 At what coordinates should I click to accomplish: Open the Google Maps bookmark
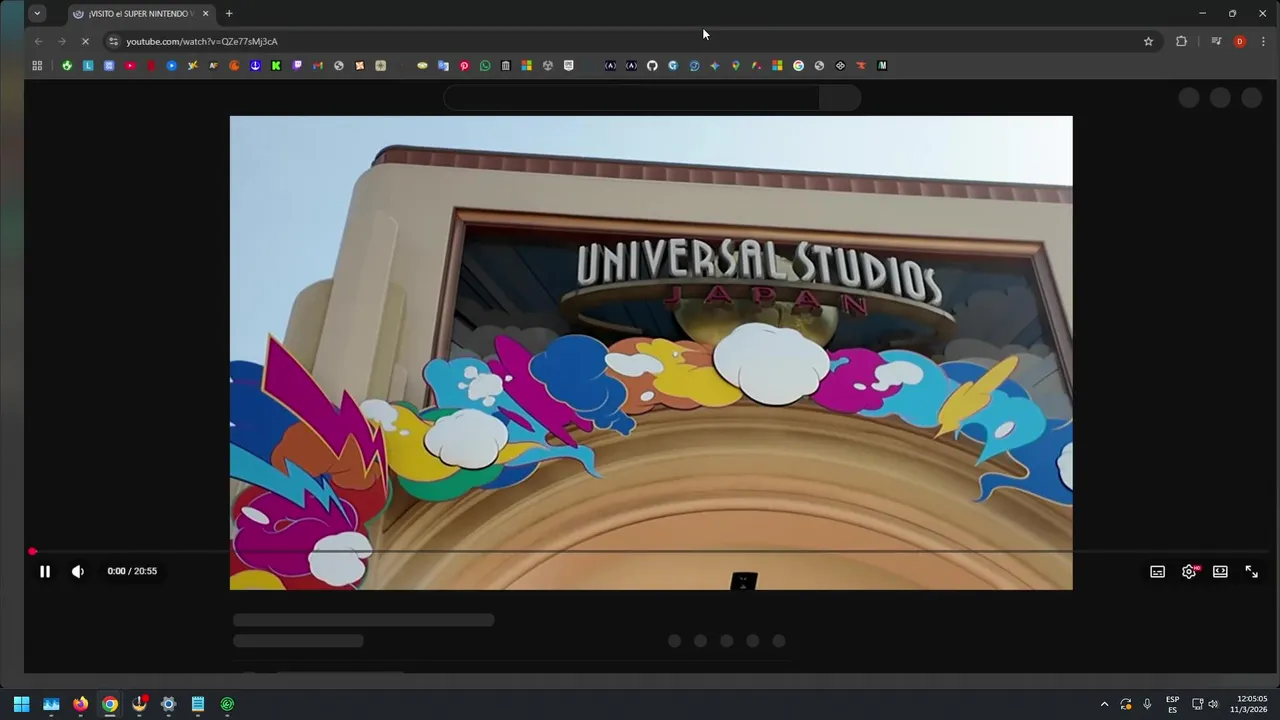coord(735,65)
